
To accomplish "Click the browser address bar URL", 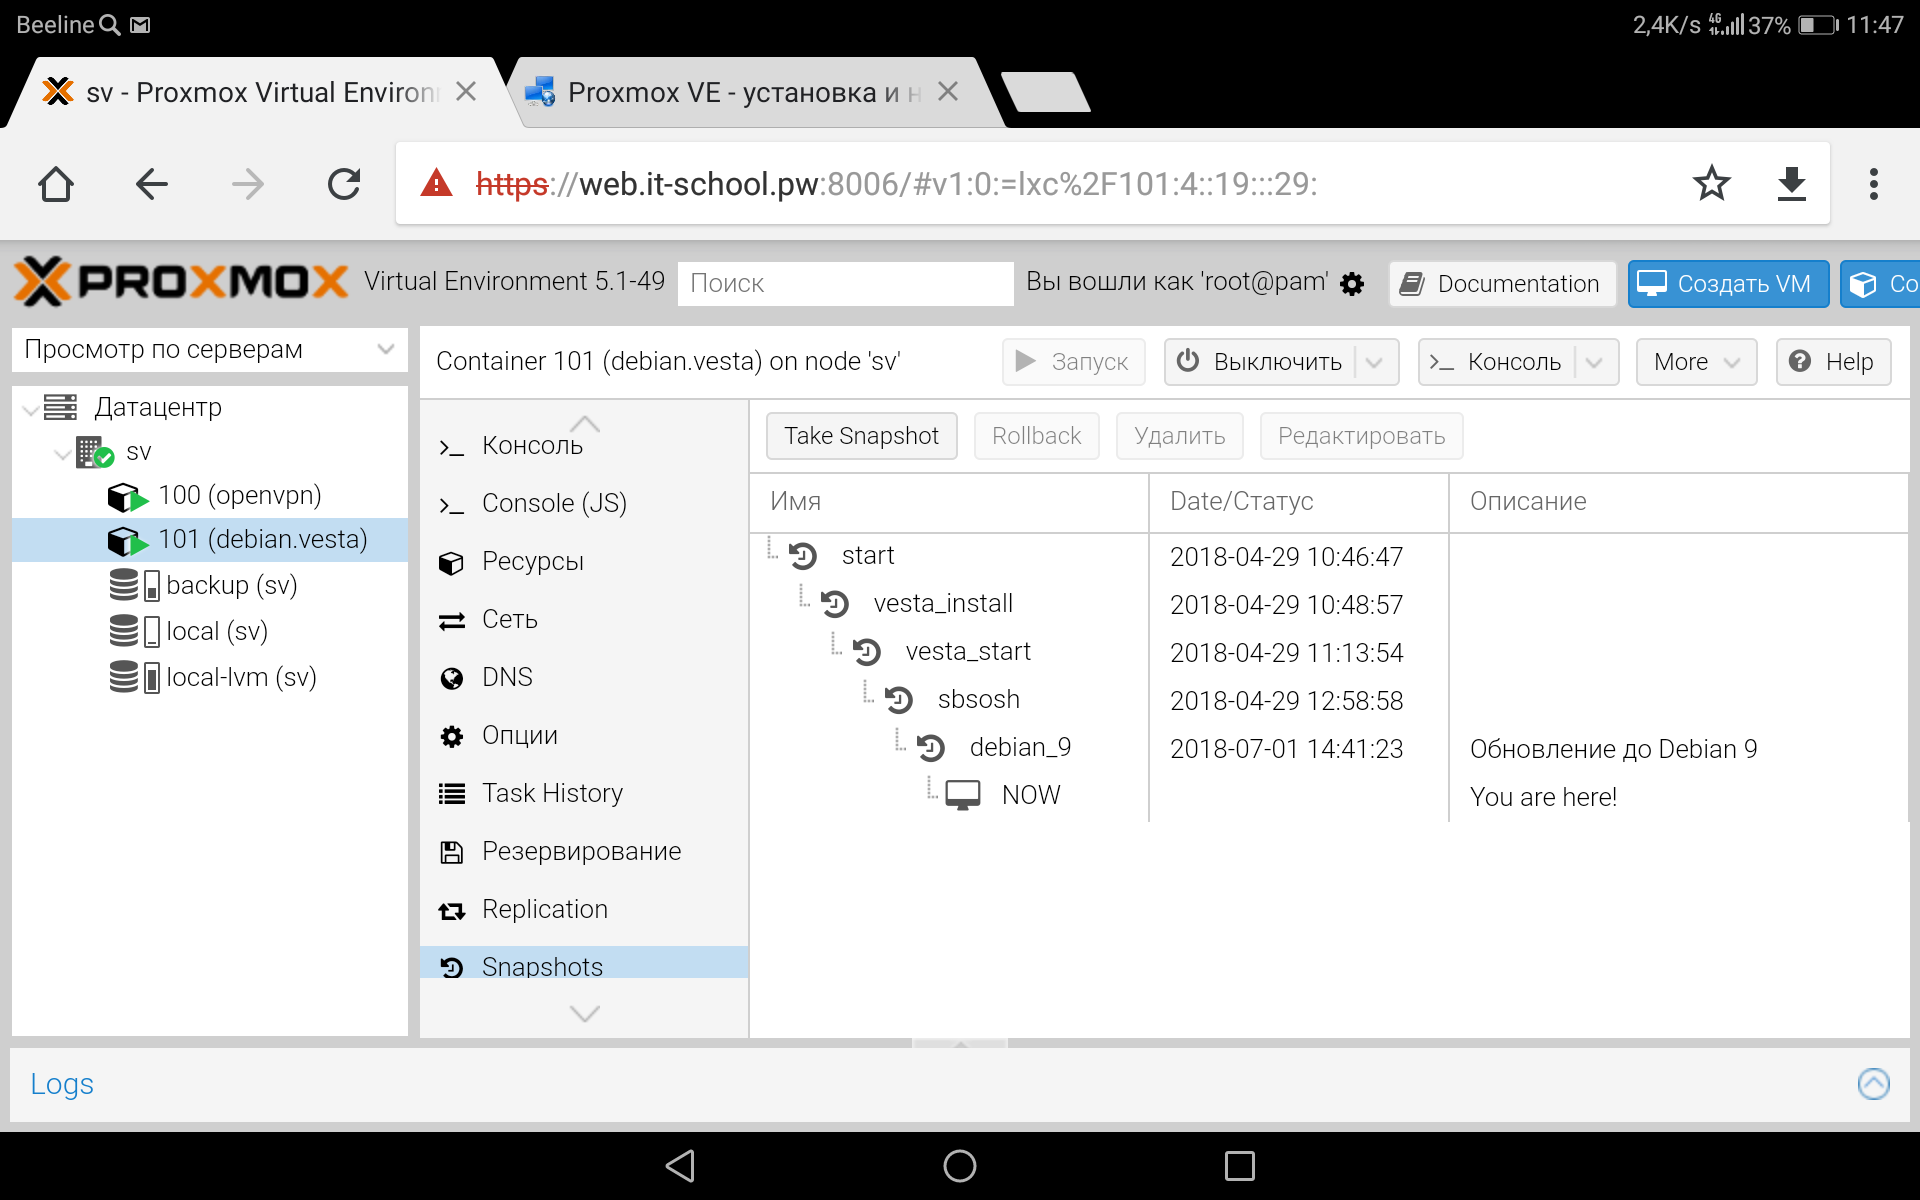I will tap(897, 184).
